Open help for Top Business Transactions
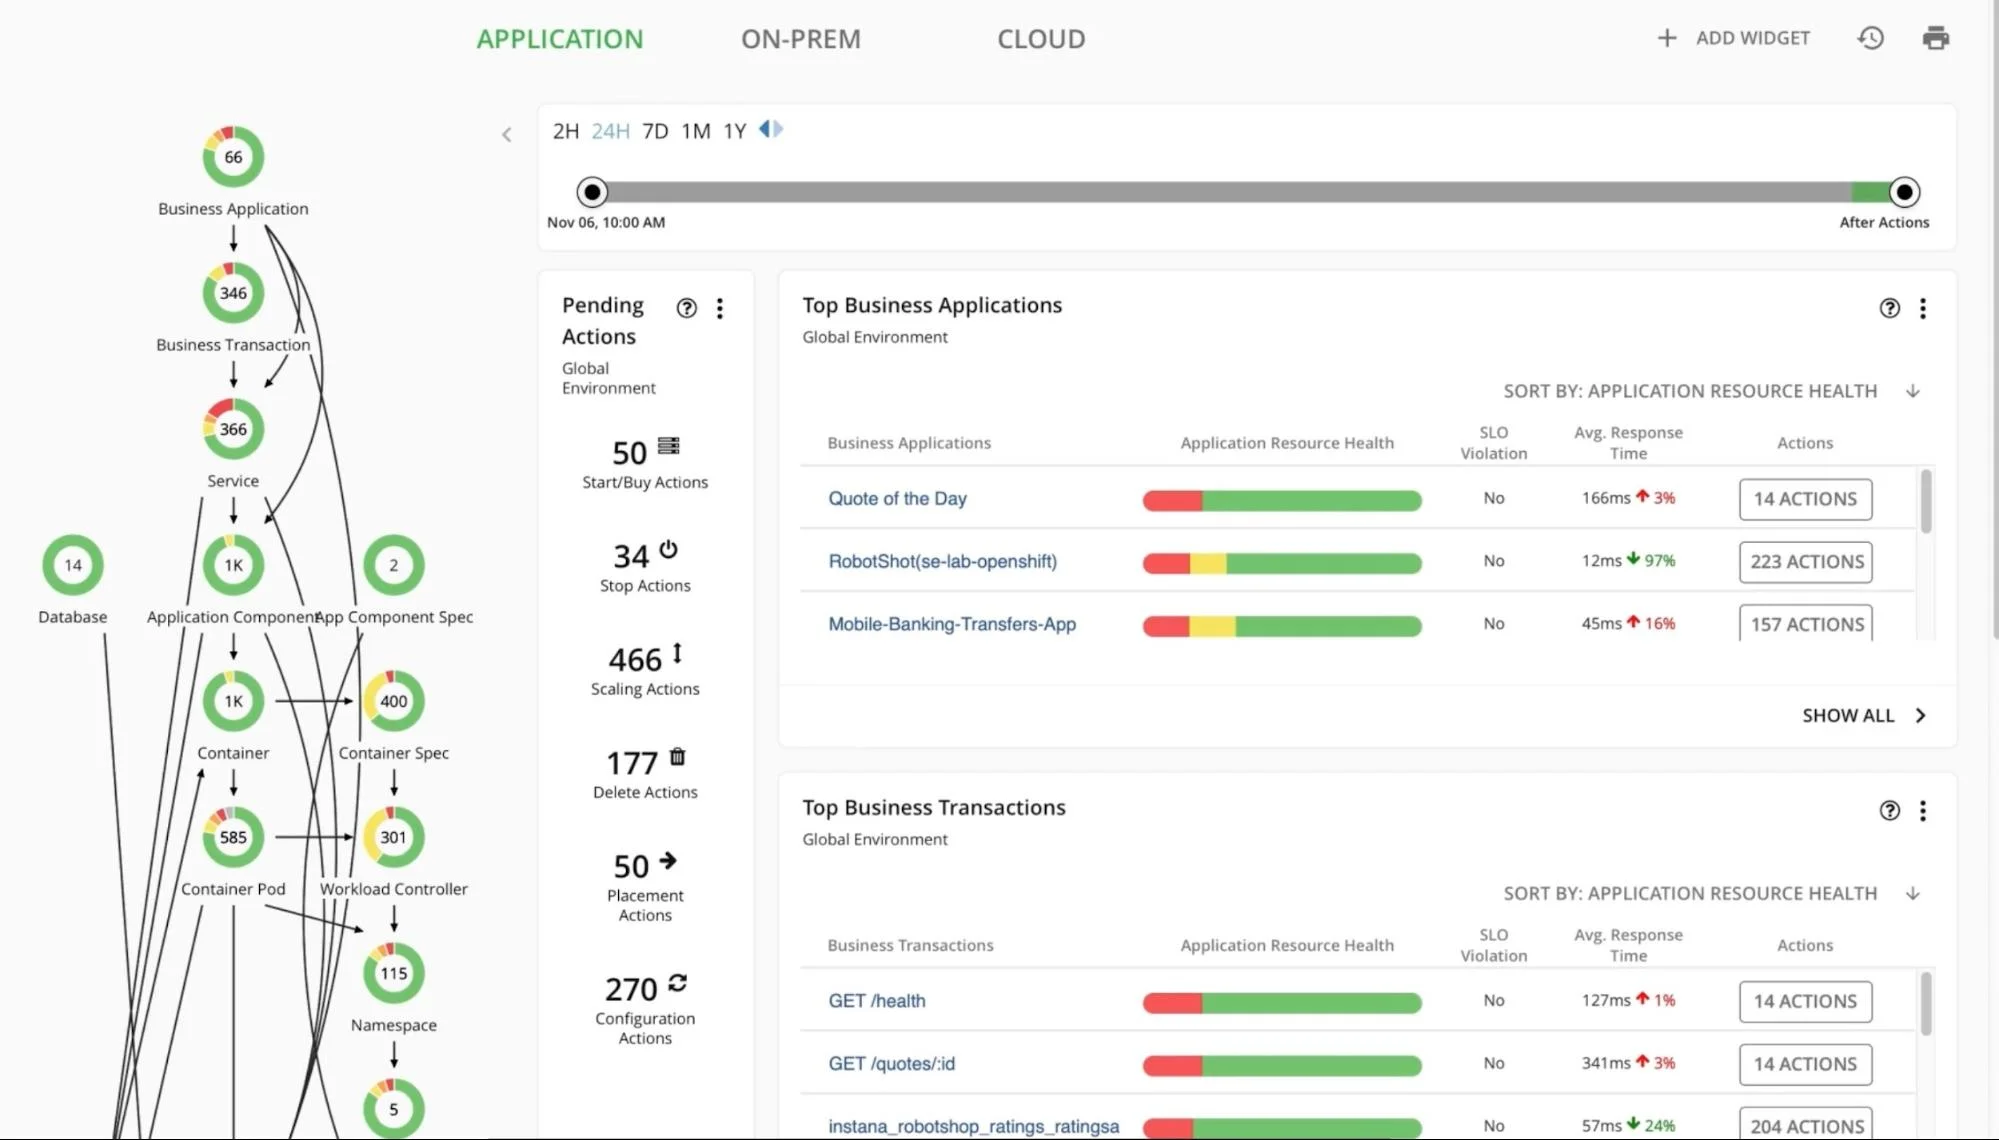The width and height of the screenshot is (1999, 1140). 1889,810
